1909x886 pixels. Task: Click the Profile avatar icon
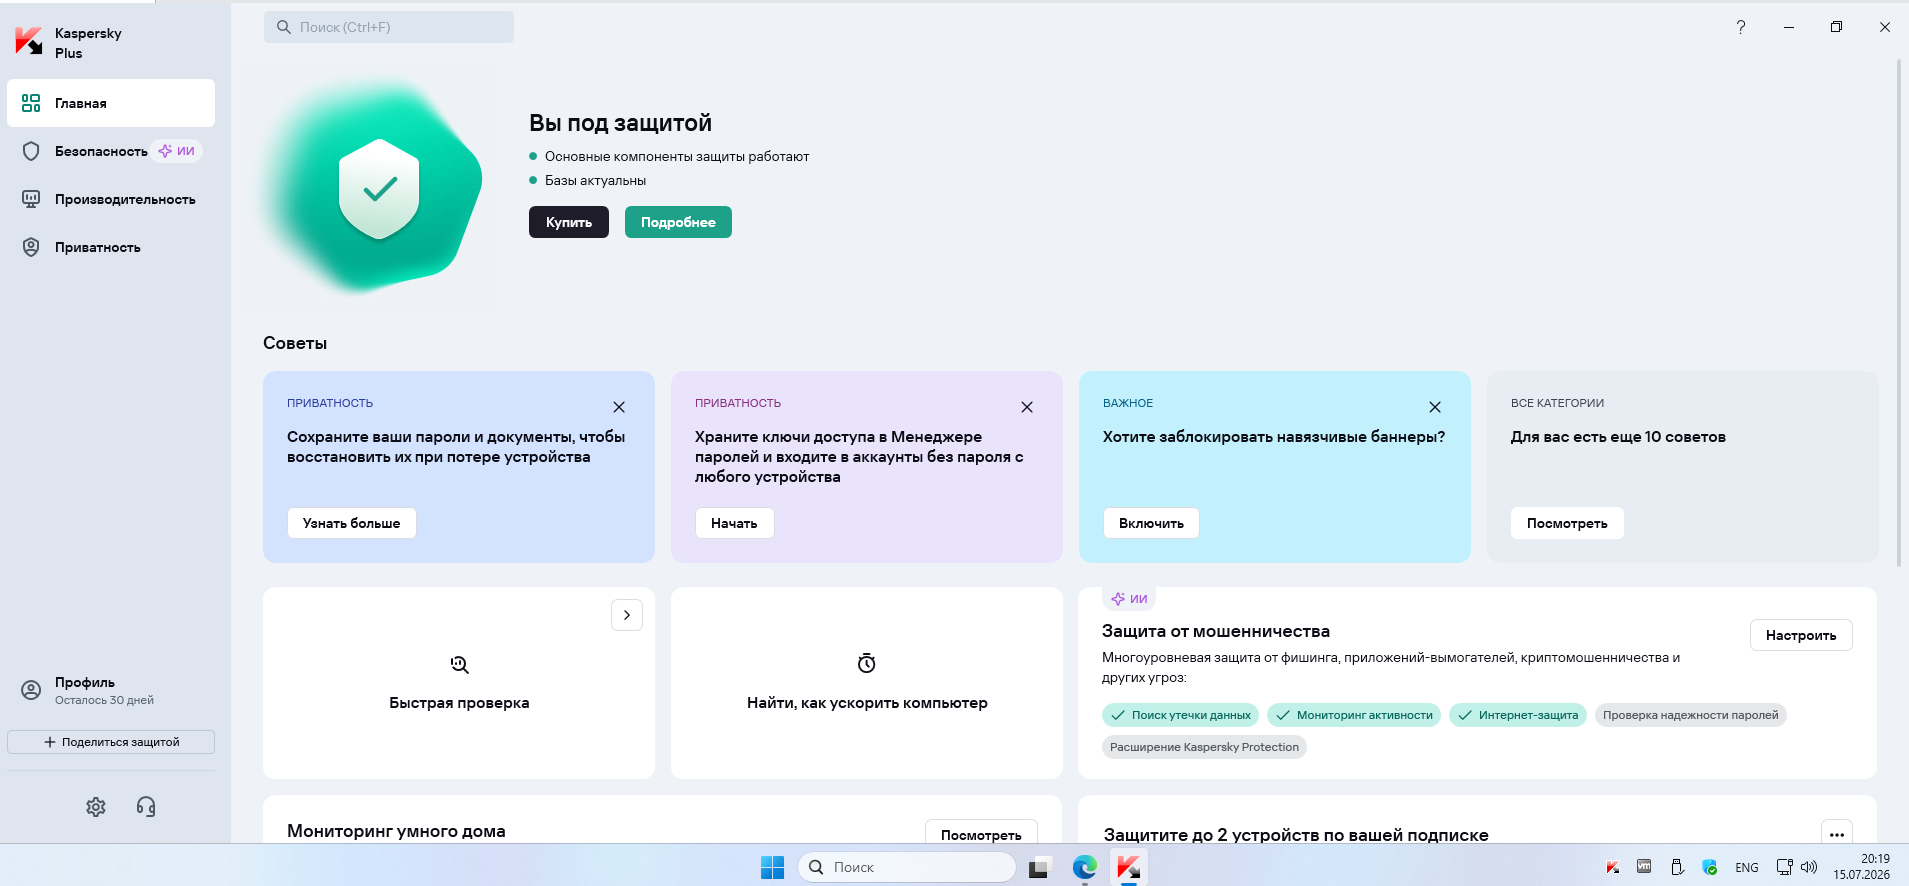click(31, 690)
